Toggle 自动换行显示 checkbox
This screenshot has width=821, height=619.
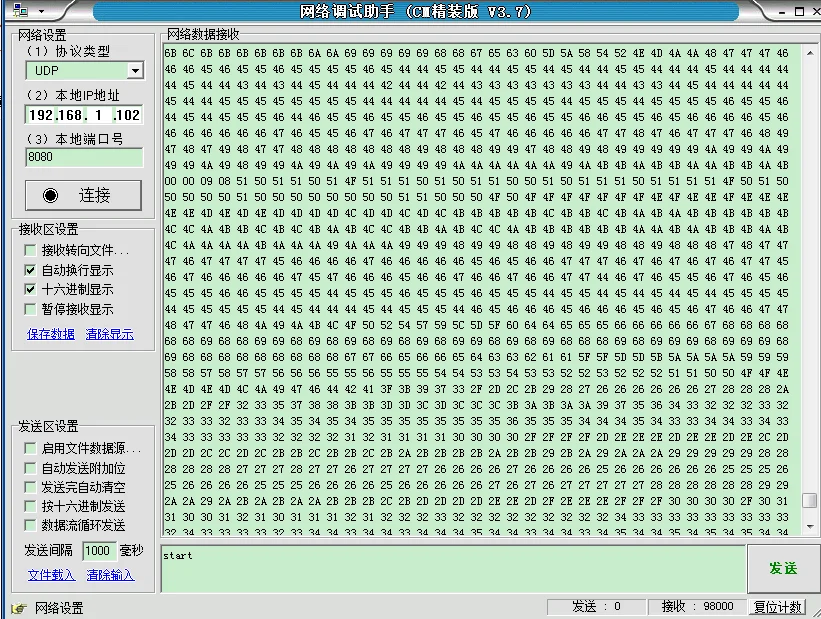coord(30,270)
